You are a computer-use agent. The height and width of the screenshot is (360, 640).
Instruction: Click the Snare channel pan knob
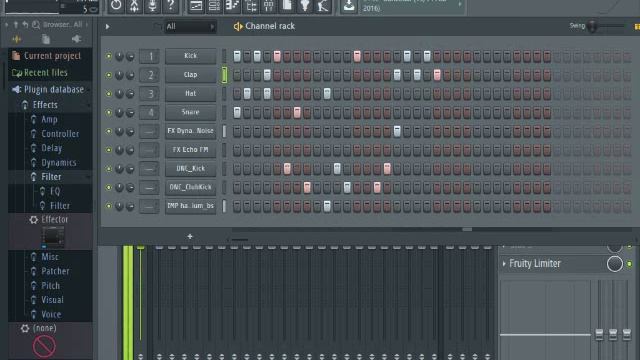tap(119, 113)
